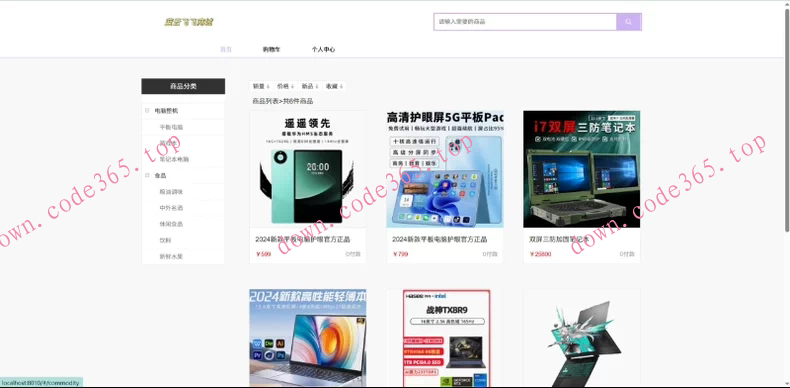Select the 中外名酒 subcategory
This screenshot has height=388, width=790.
[171, 208]
